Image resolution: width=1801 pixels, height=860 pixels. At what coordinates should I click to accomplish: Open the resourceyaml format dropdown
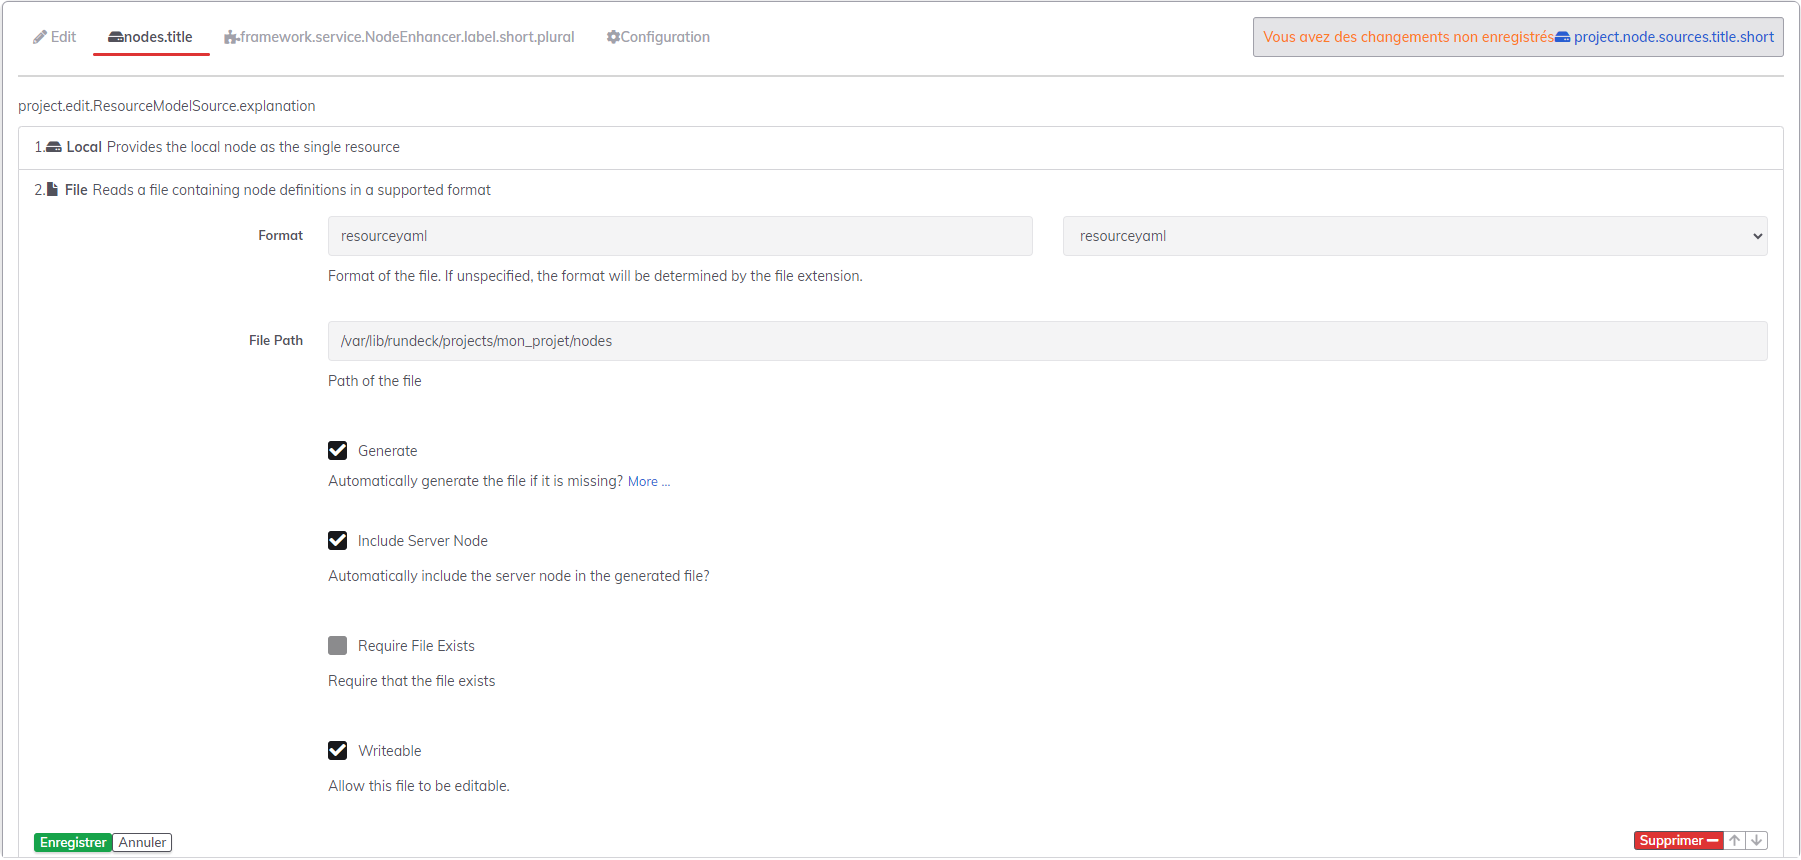coord(1415,236)
